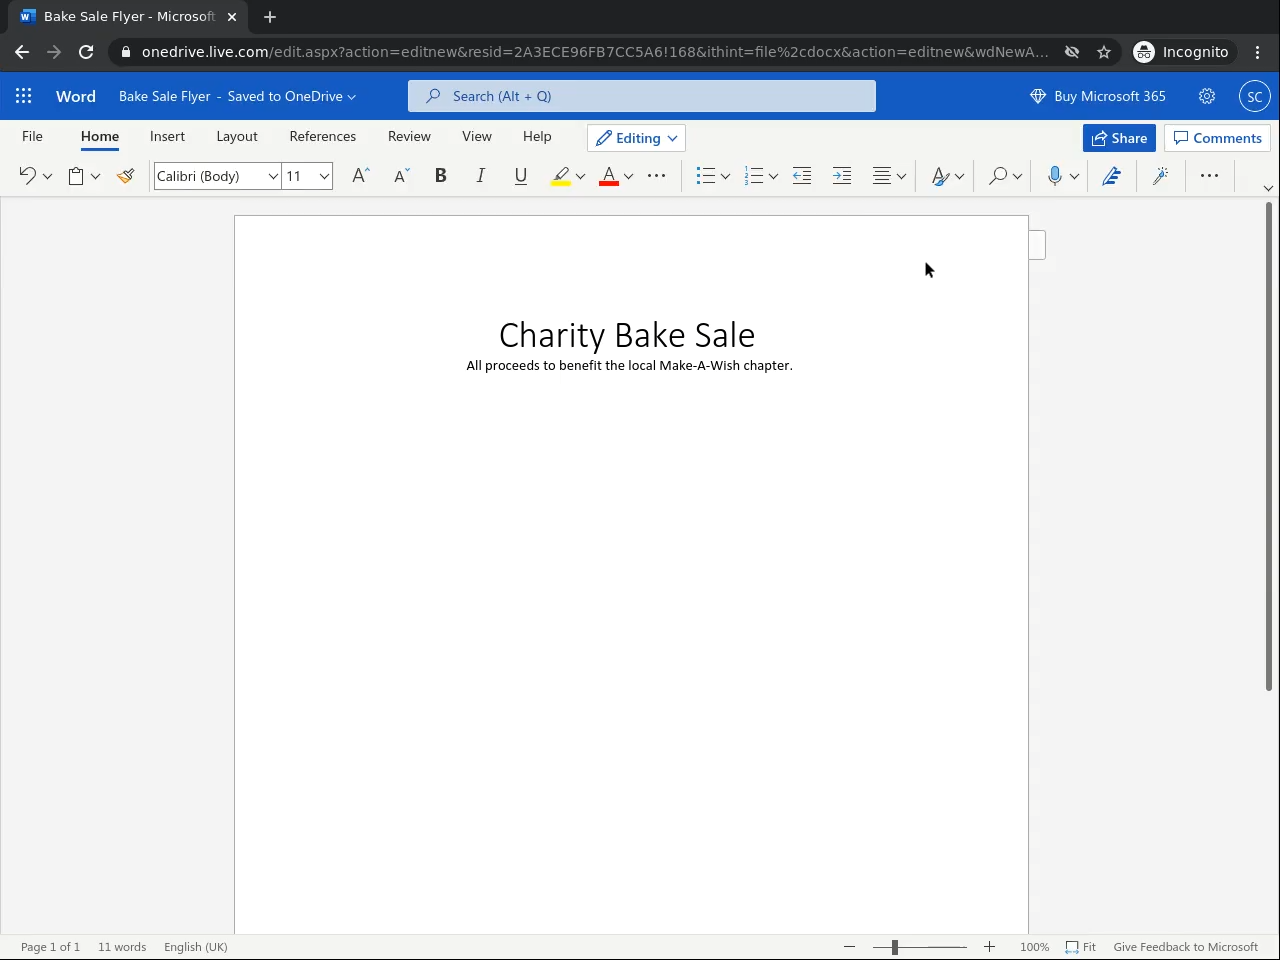Click the Increase Indent icon
Screen dimensions: 1280x960
tap(842, 176)
